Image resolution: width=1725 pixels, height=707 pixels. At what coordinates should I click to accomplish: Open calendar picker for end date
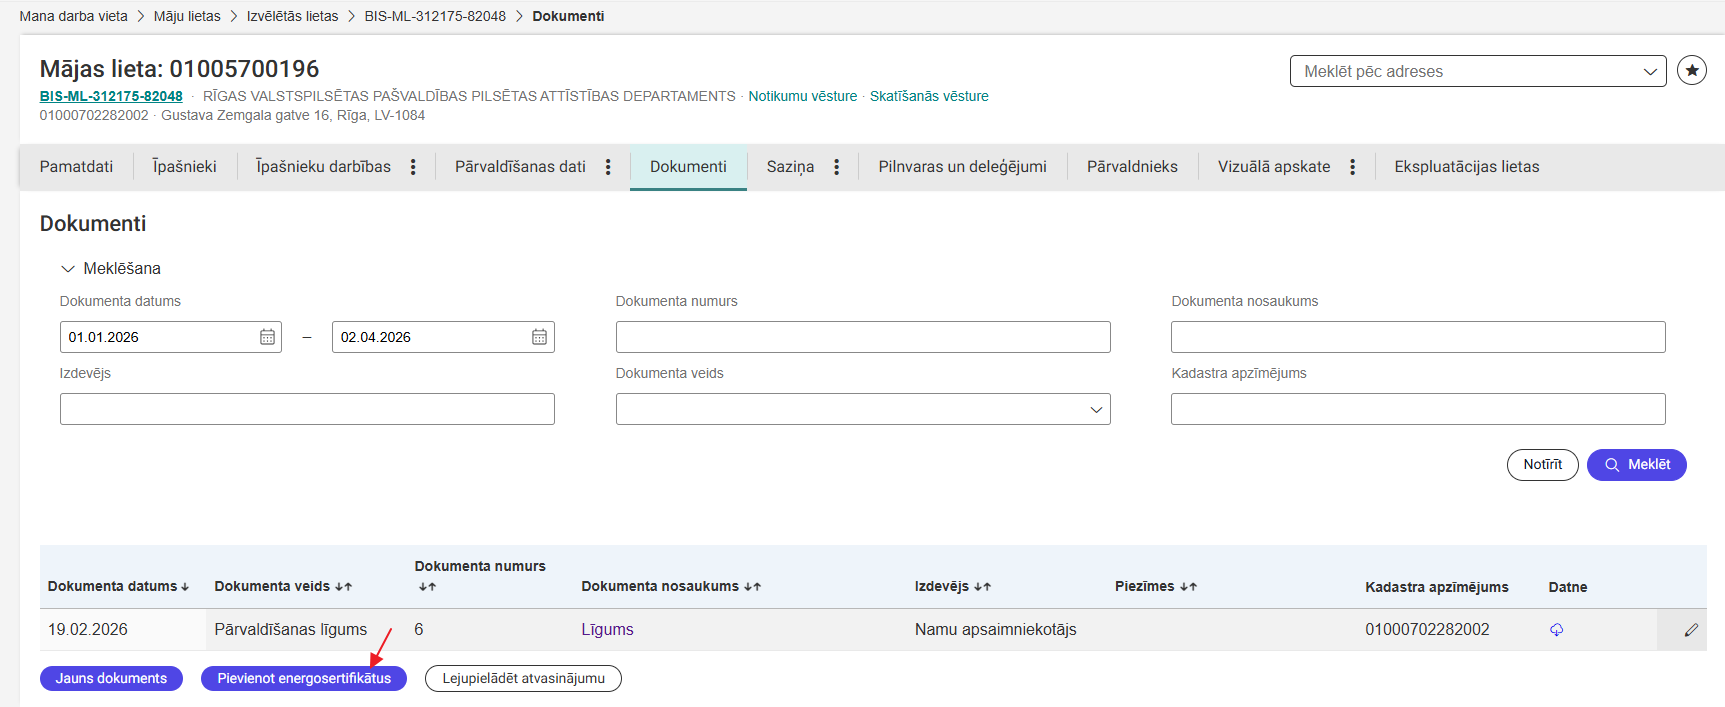(x=539, y=337)
